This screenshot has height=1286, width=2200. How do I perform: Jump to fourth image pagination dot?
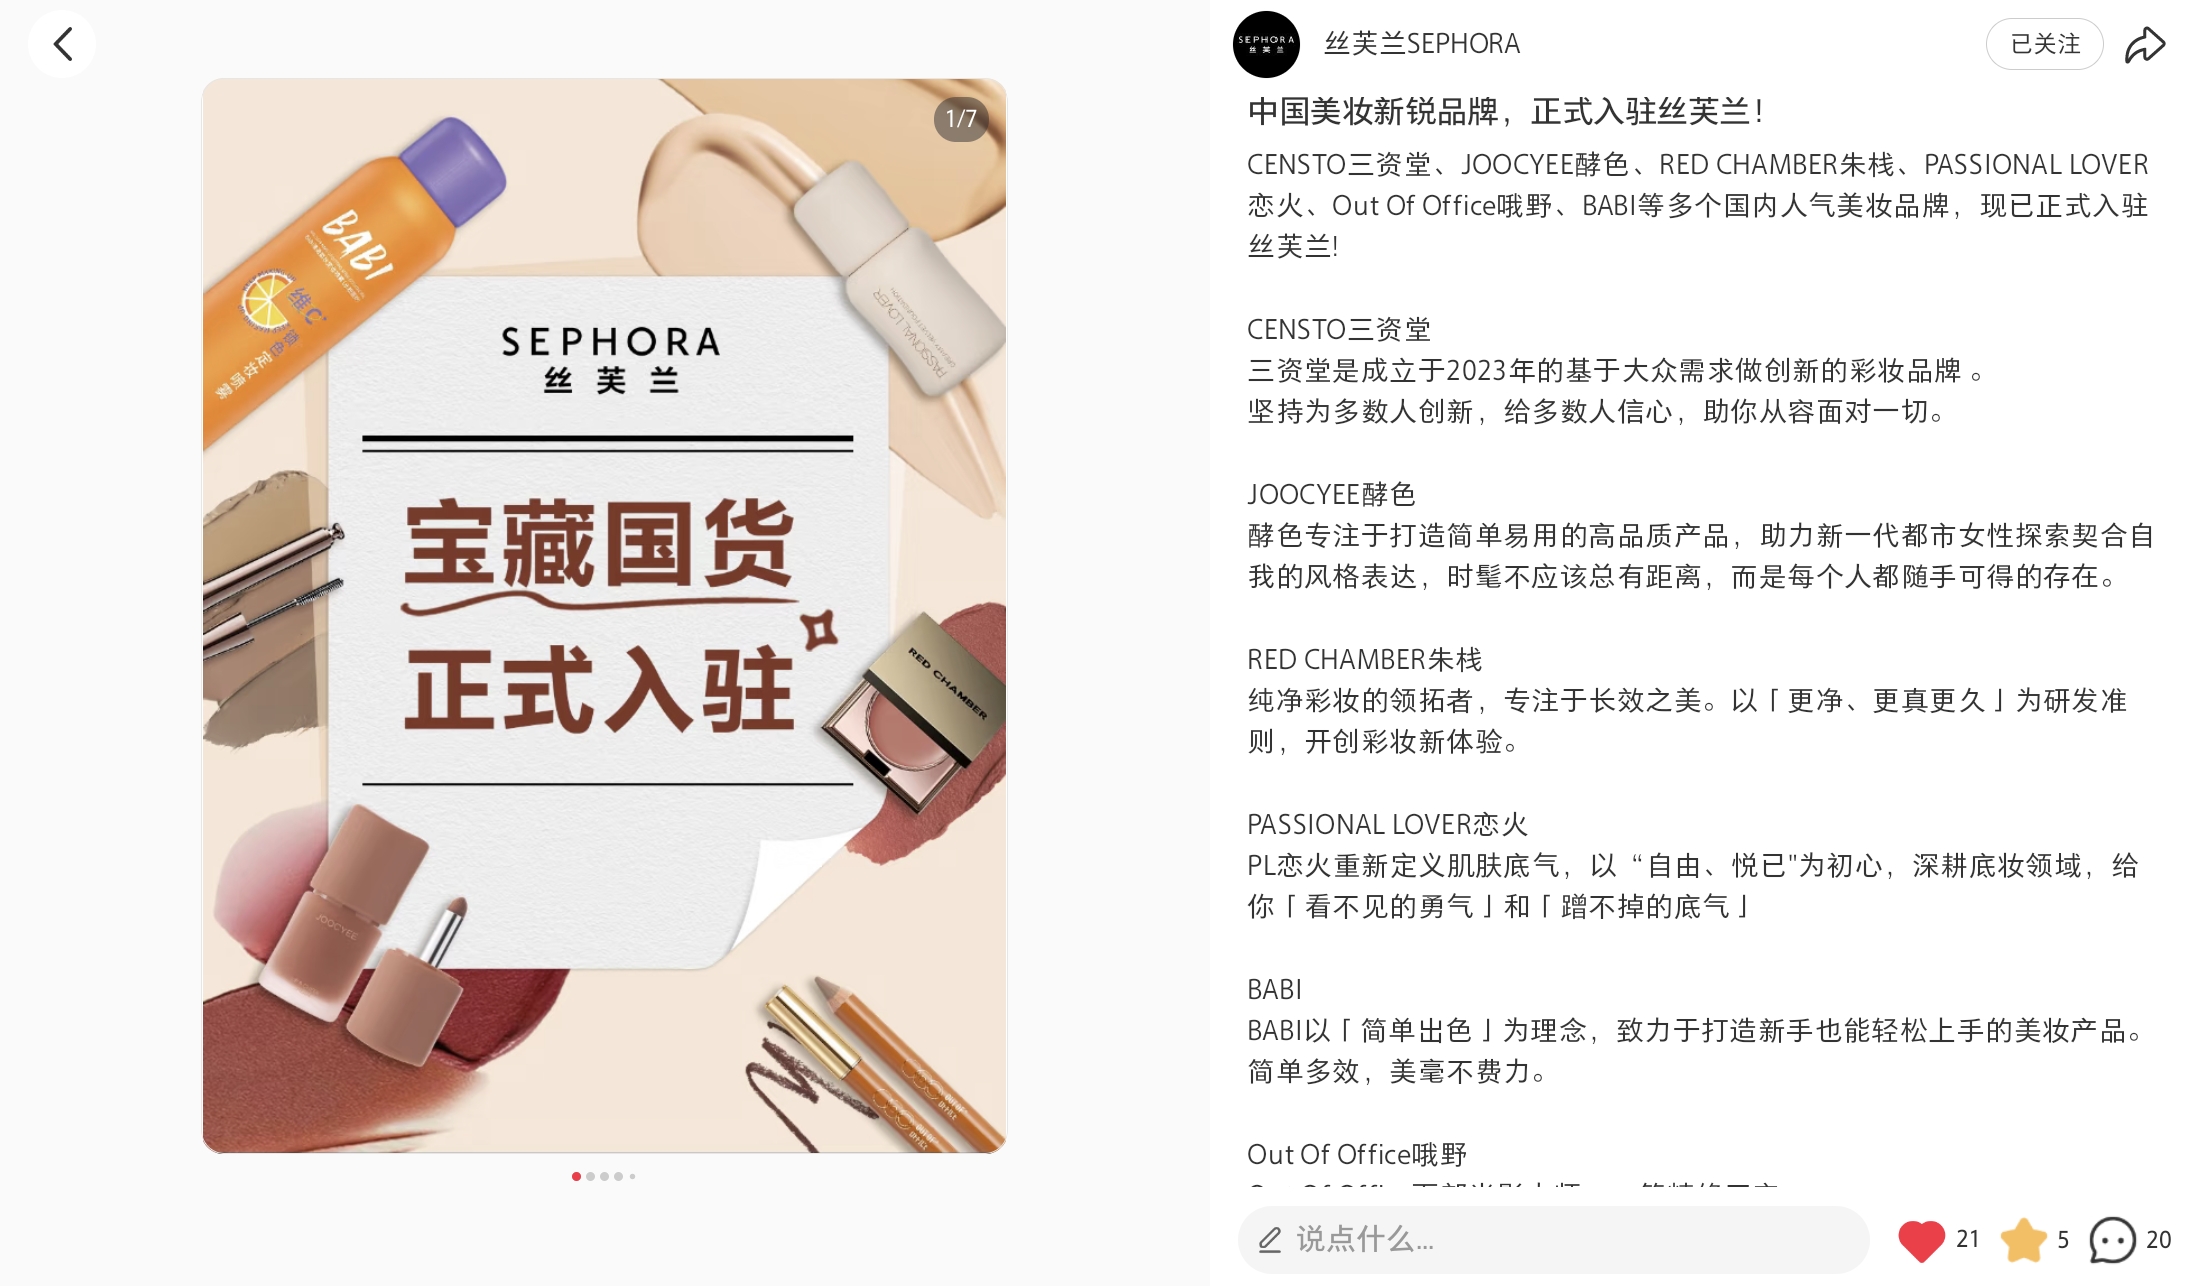pyautogui.click(x=618, y=1176)
